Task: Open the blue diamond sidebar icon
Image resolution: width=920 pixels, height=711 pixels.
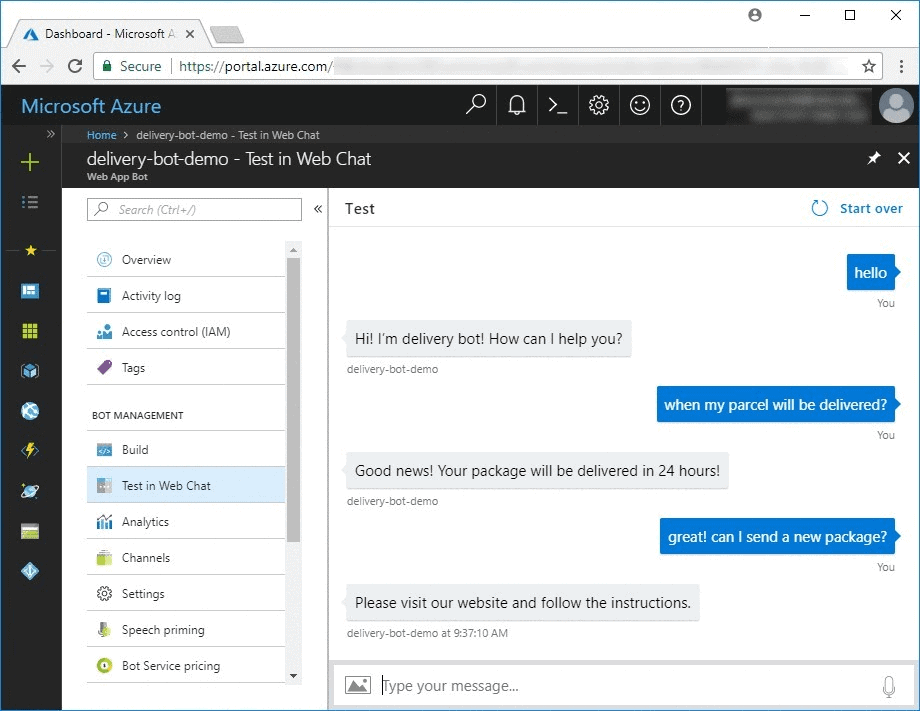Action: [x=30, y=571]
